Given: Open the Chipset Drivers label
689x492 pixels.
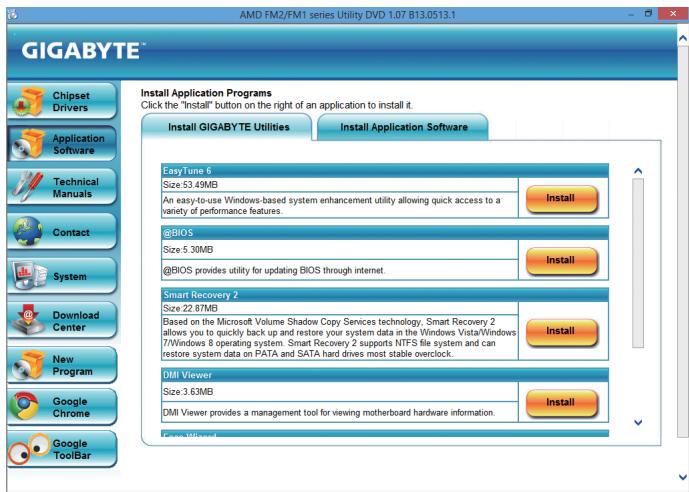Looking at the screenshot, I should pos(71,101).
